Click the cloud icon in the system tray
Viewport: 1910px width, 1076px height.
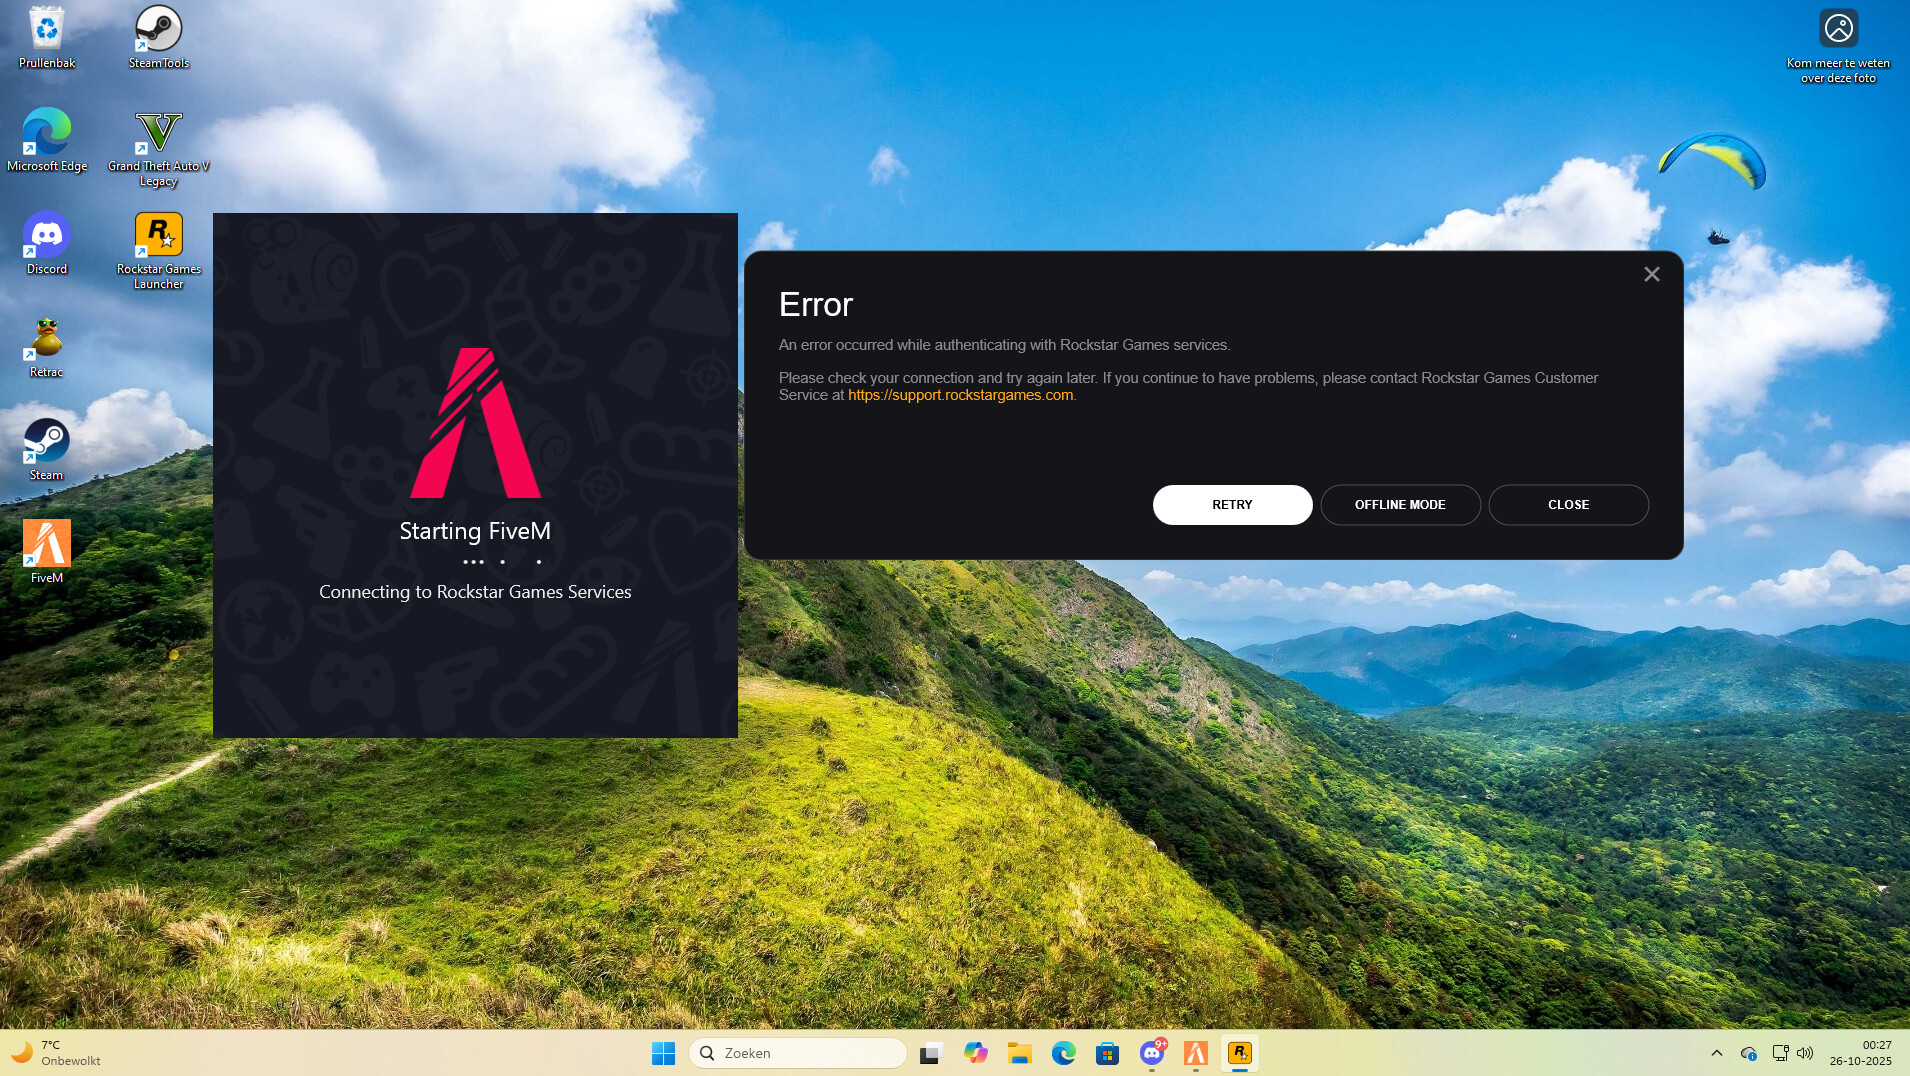(x=1748, y=1053)
